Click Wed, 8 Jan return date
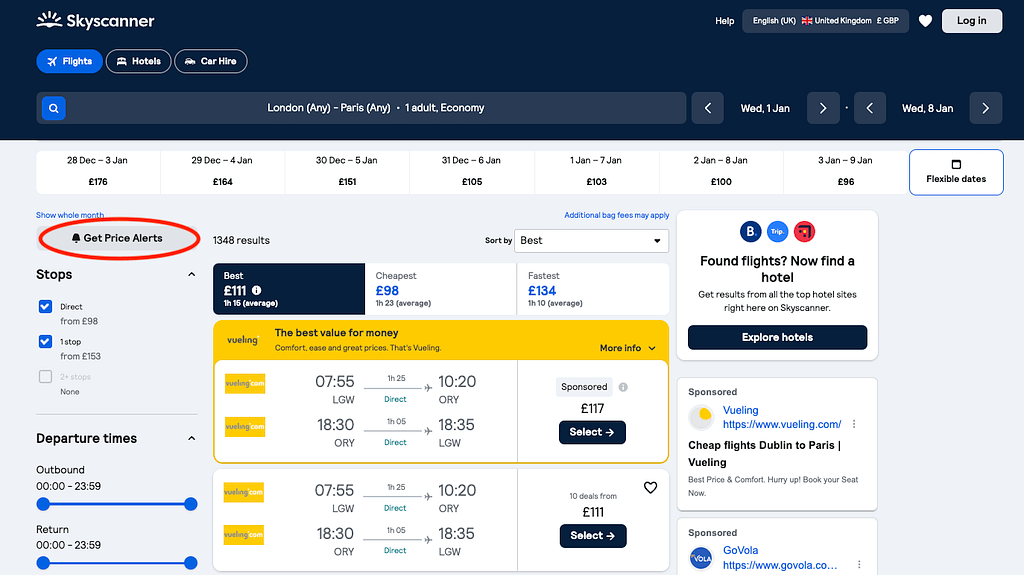 coord(927,108)
